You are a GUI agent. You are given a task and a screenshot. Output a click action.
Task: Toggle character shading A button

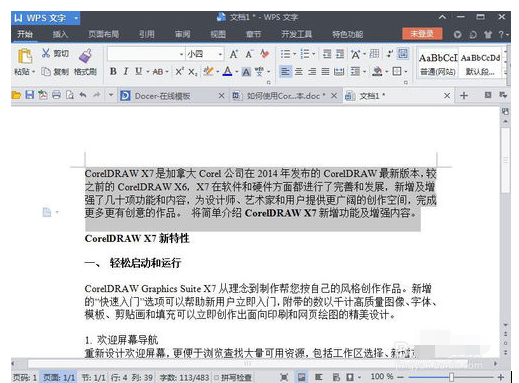click(246, 72)
